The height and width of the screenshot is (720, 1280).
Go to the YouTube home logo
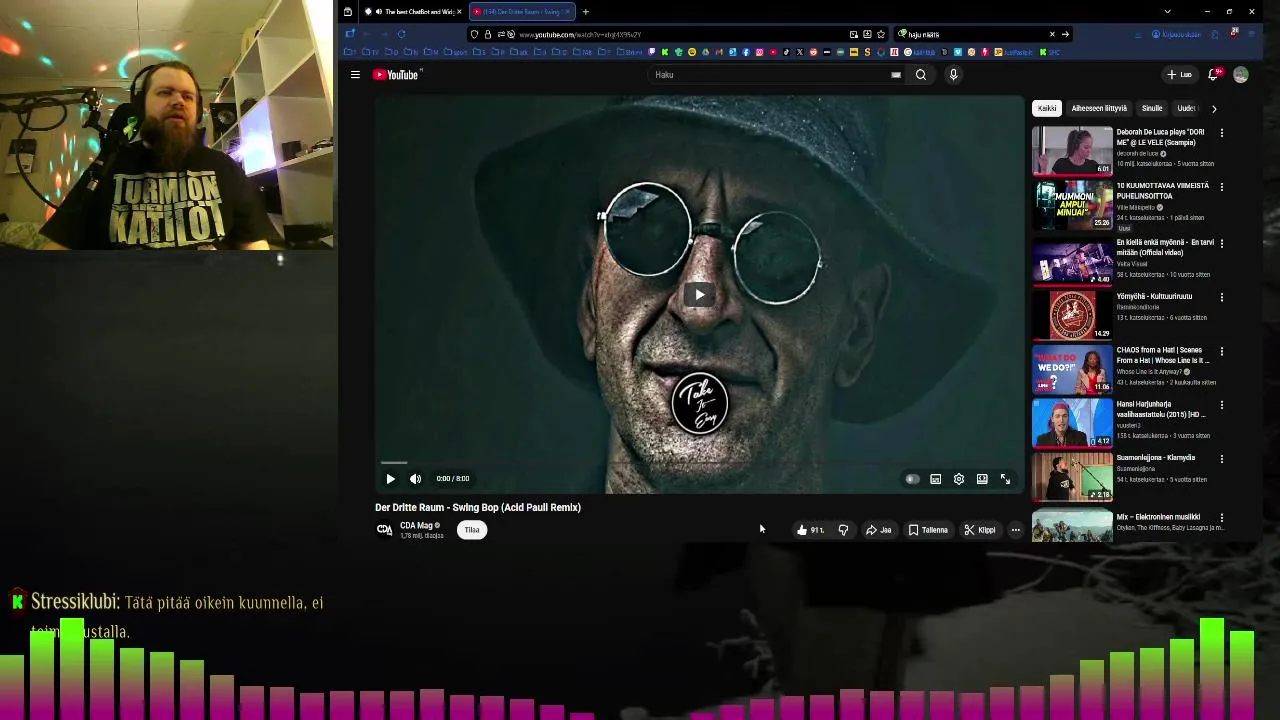(x=397, y=75)
